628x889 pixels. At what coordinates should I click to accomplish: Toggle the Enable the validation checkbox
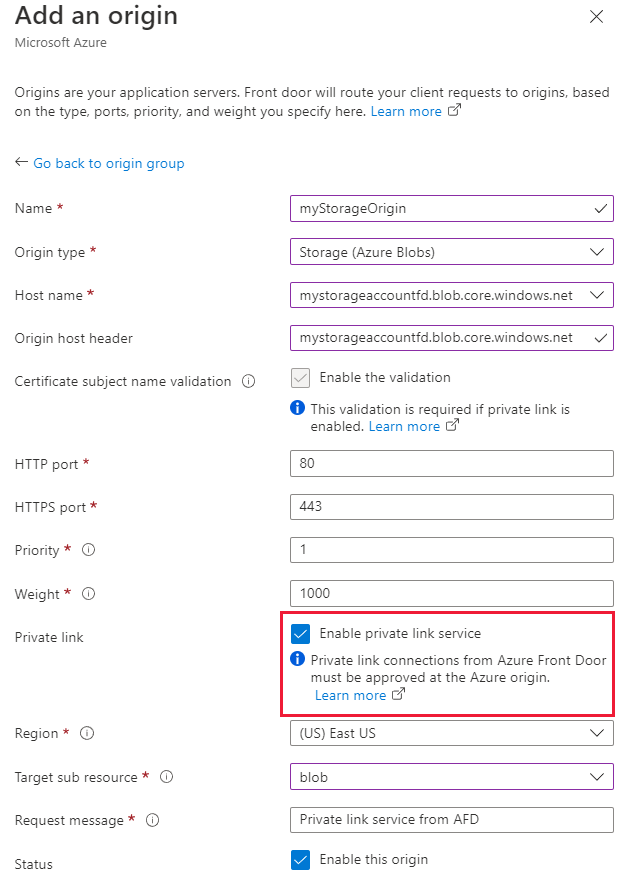click(301, 378)
